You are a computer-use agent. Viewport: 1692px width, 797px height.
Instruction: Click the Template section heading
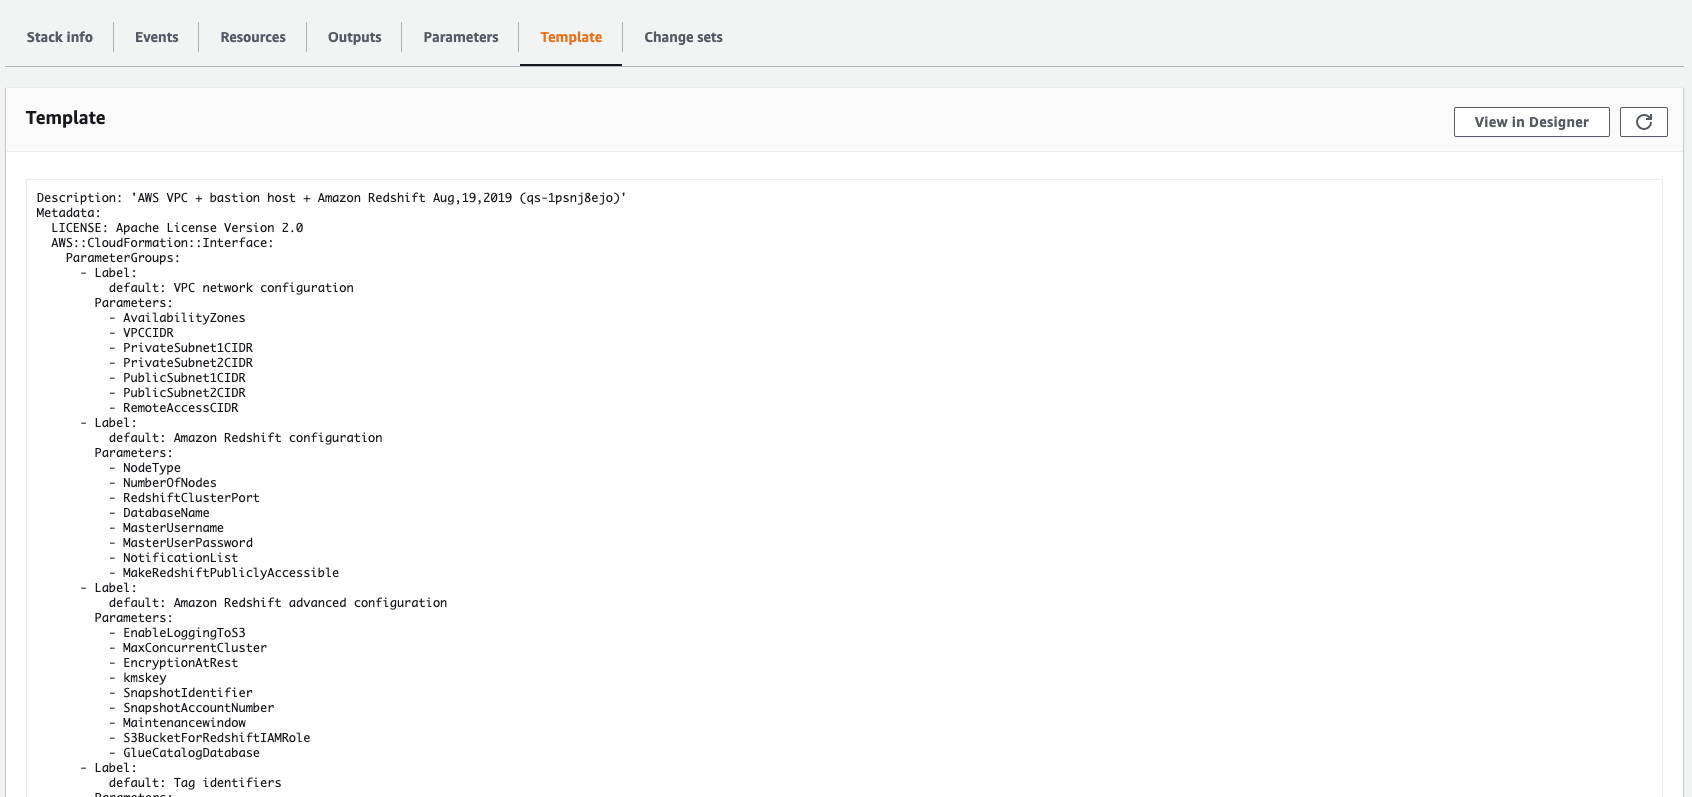(66, 118)
